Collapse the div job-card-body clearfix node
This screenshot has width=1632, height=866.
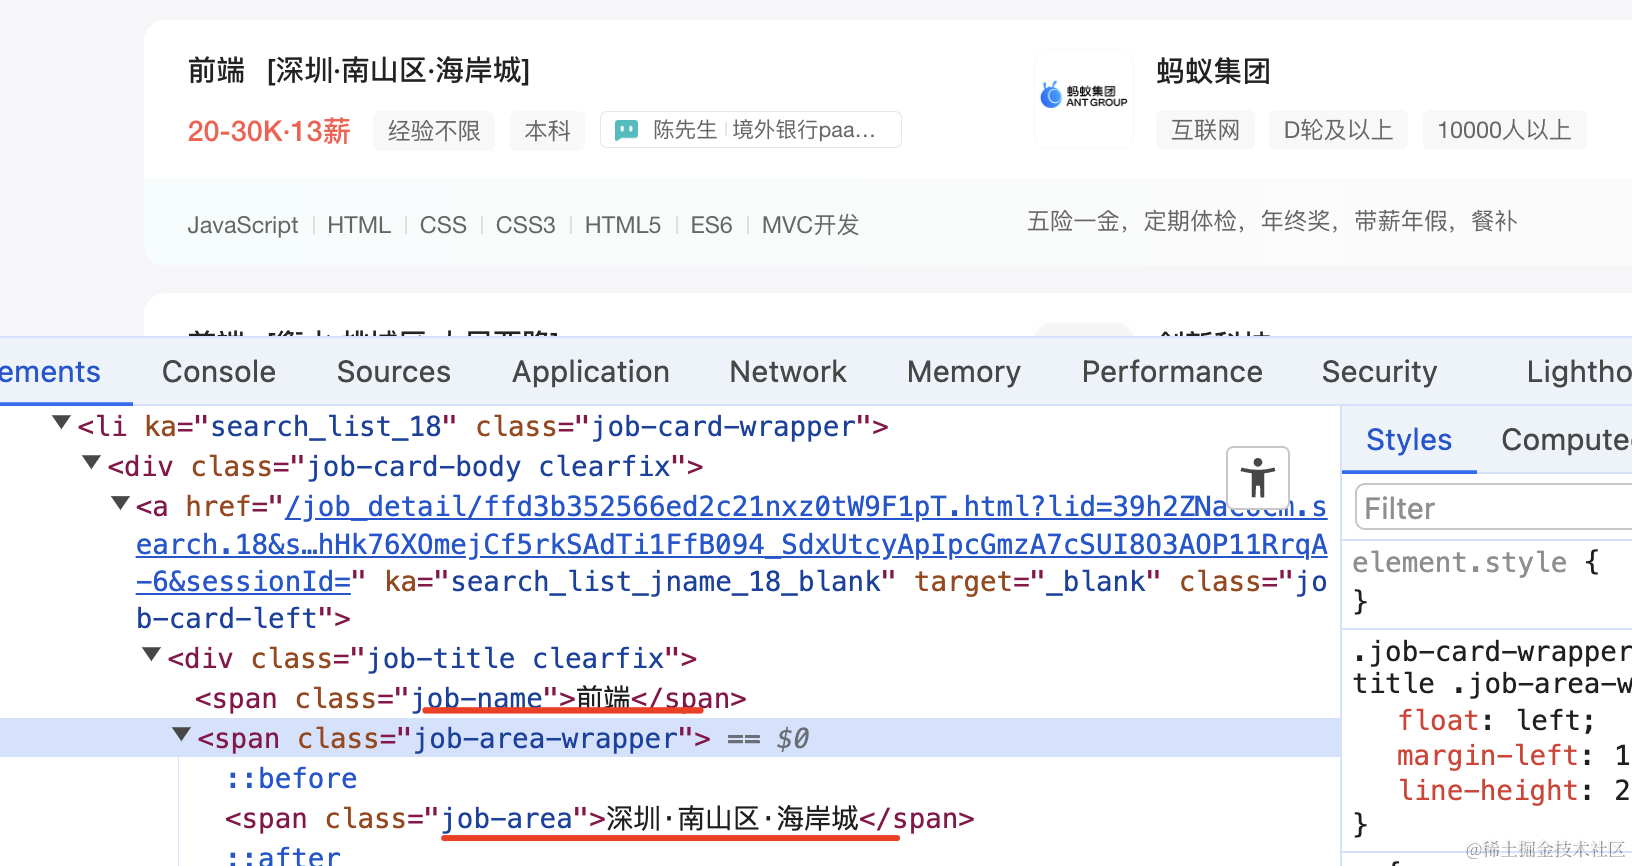(91, 463)
